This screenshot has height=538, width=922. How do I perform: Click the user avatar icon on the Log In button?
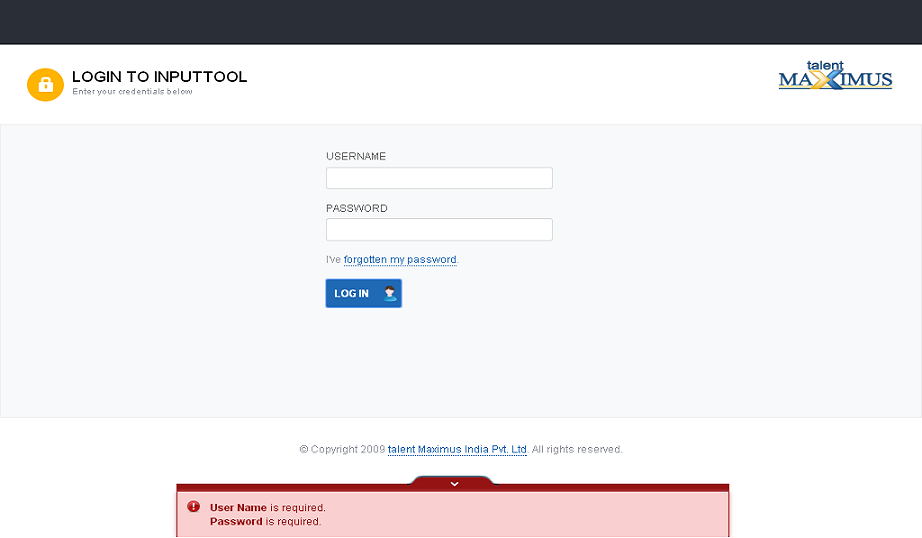(x=390, y=293)
